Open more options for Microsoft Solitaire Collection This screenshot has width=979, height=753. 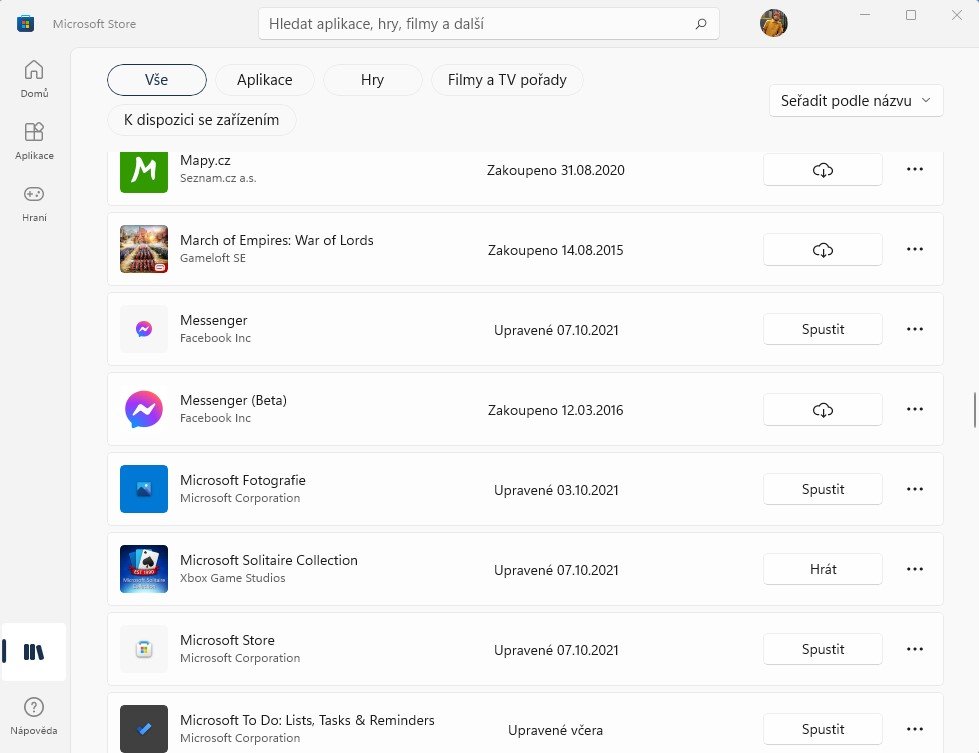[x=915, y=569]
